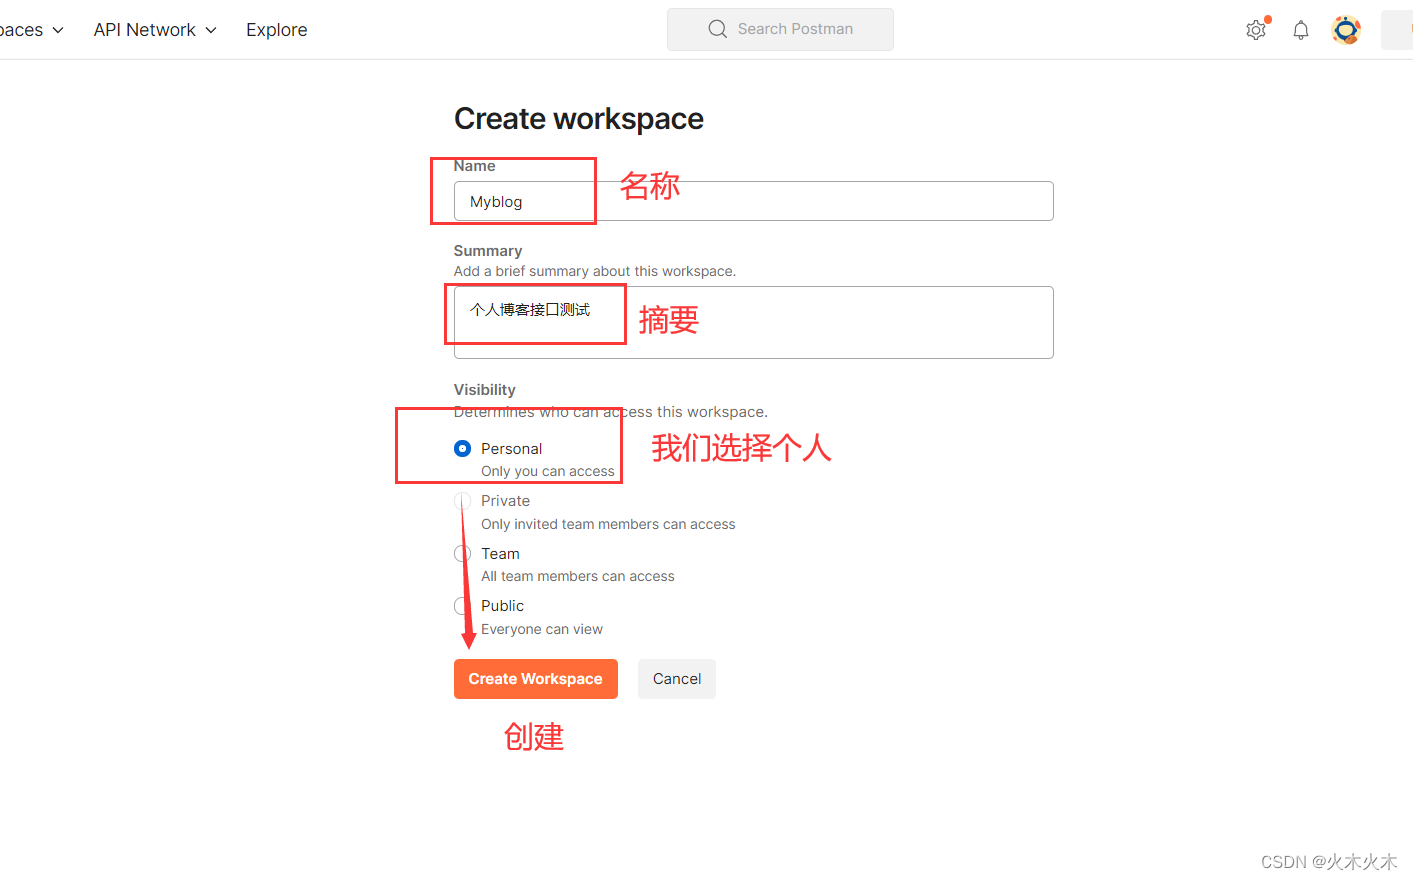
Task: Click the search magnifier icon
Action: (717, 29)
